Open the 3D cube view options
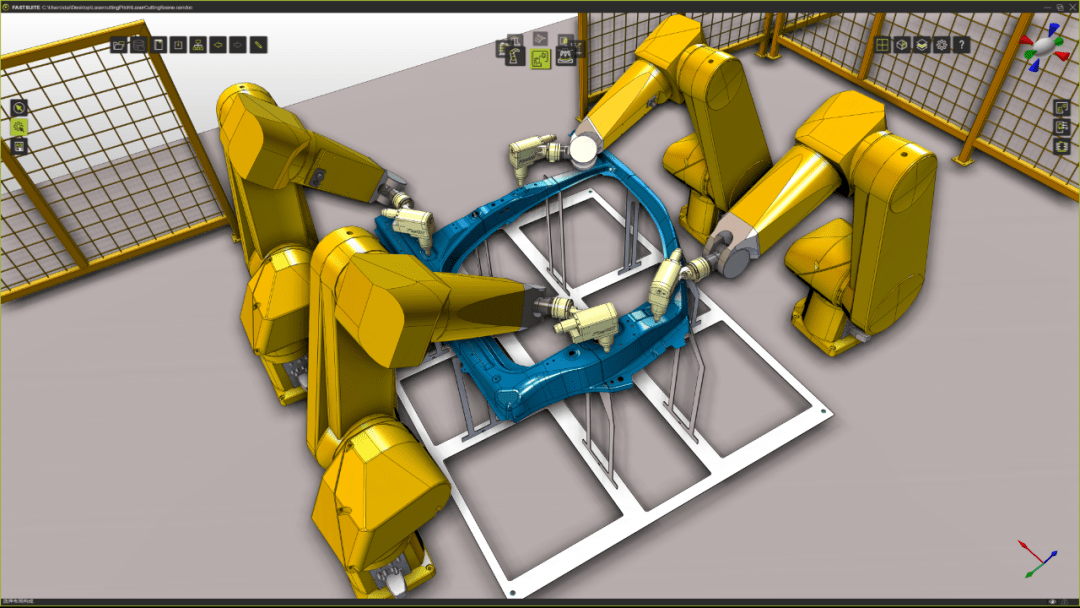This screenshot has width=1080, height=608. 902,45
